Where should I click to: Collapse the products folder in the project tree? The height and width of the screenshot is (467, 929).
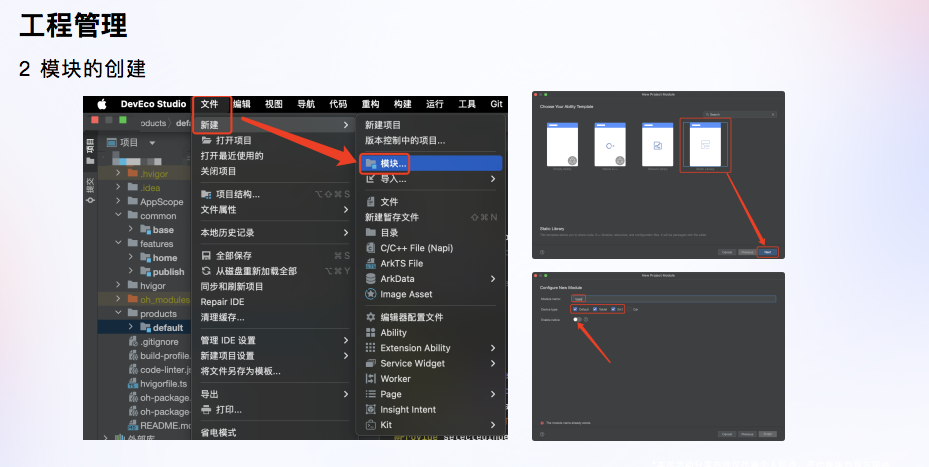pyautogui.click(x=118, y=313)
